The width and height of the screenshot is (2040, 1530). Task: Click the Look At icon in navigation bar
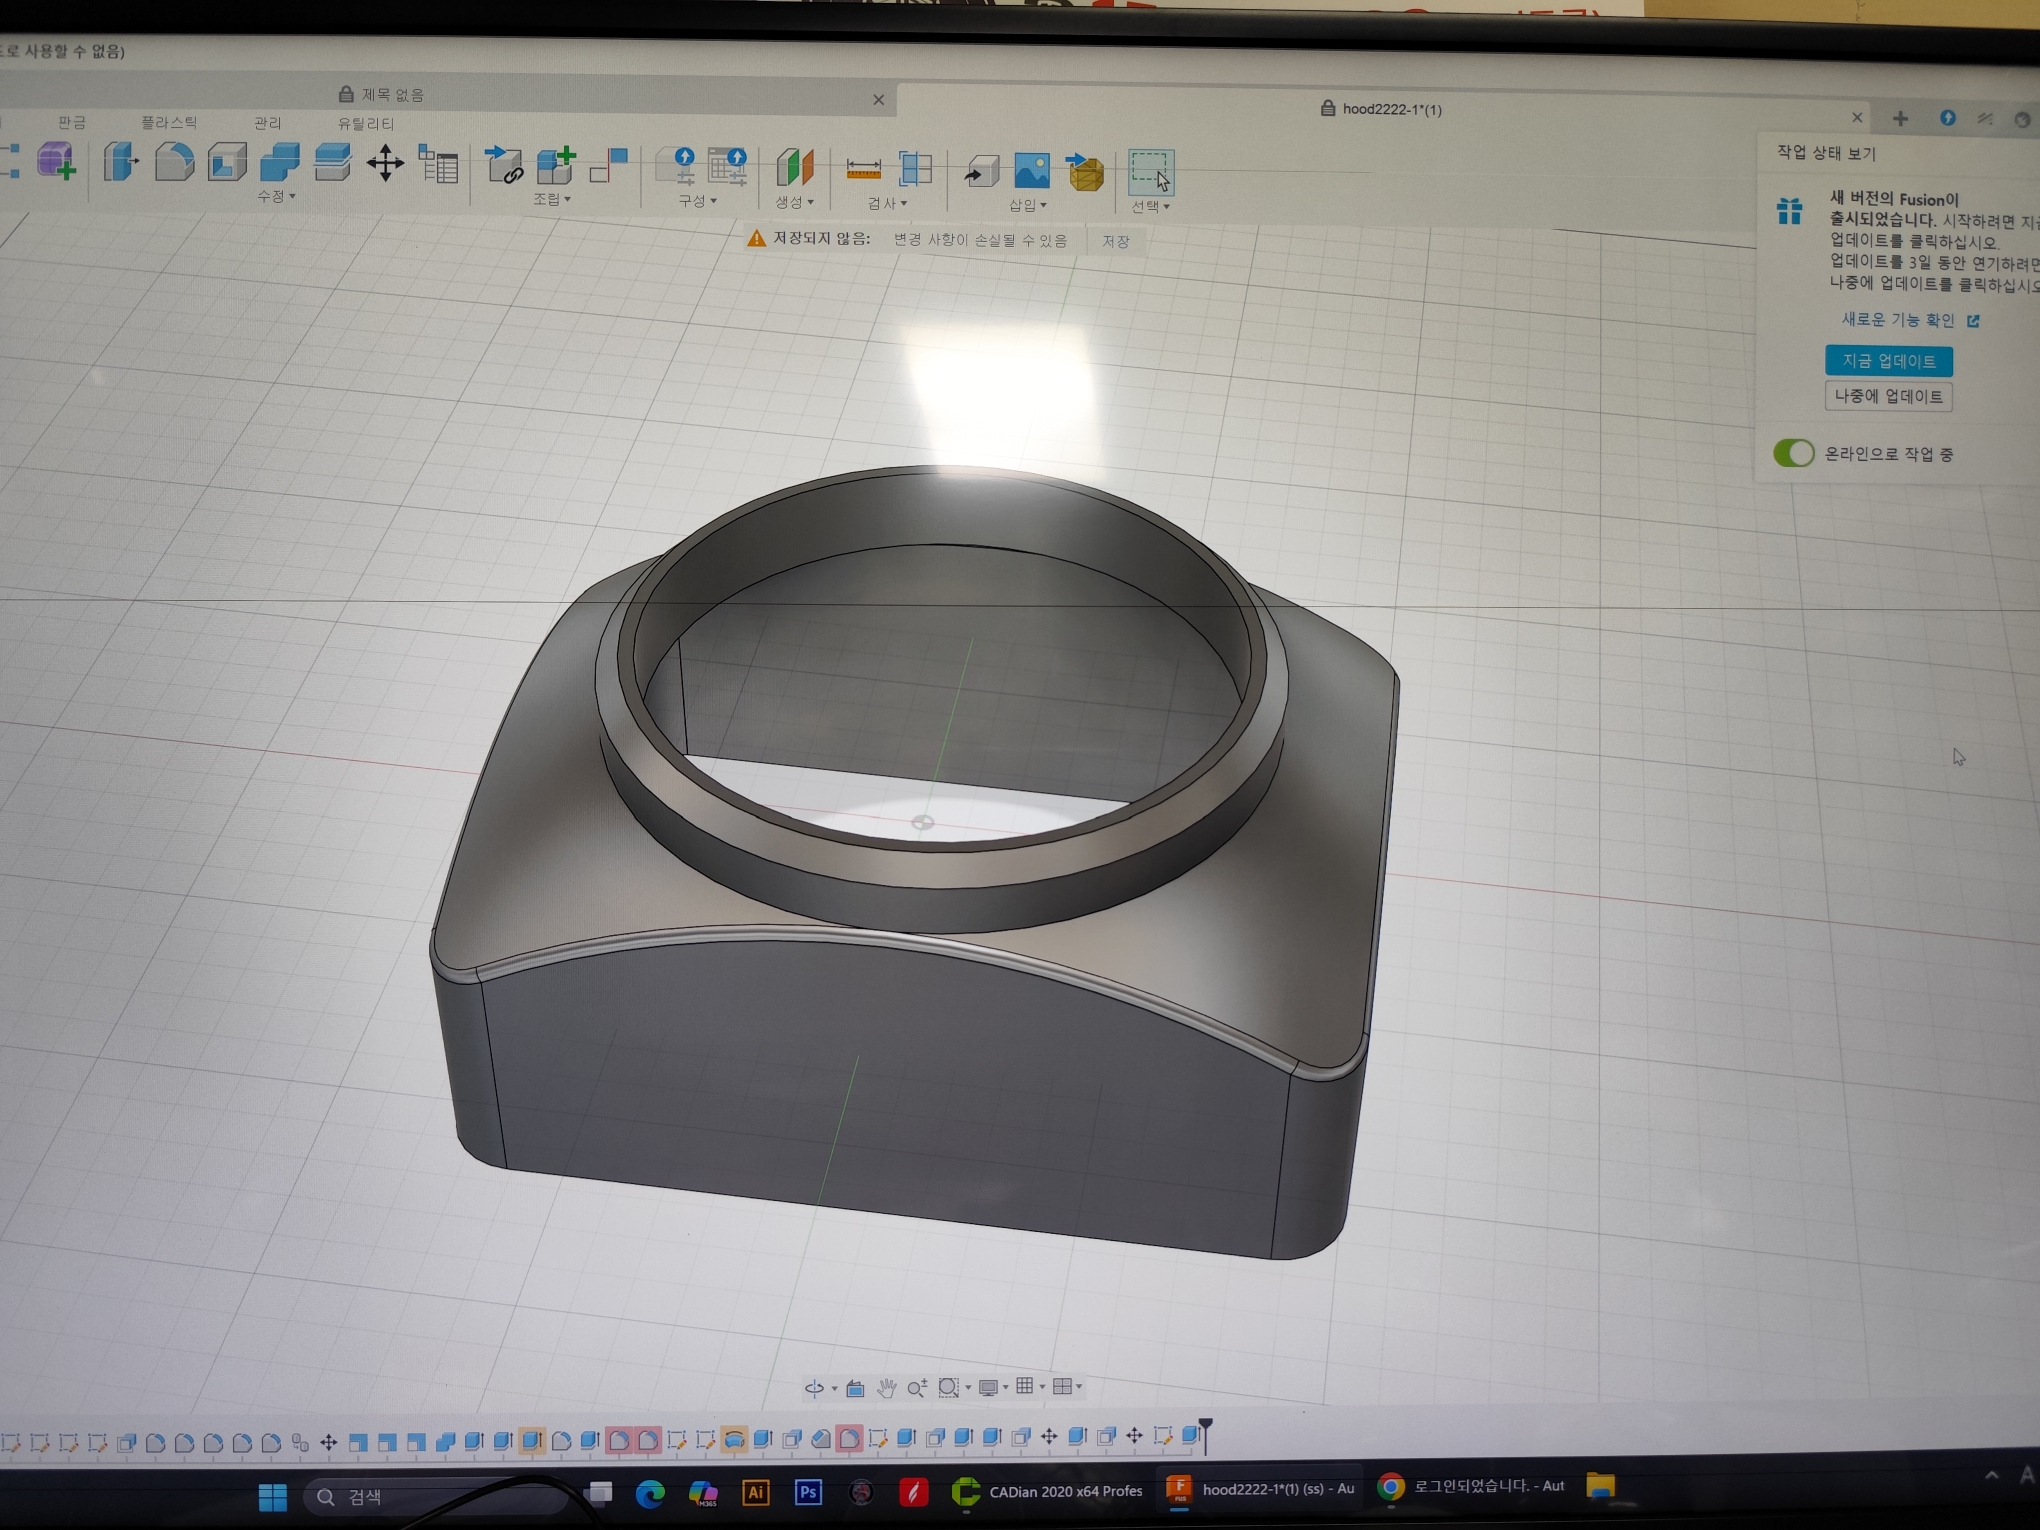pyautogui.click(x=855, y=1388)
